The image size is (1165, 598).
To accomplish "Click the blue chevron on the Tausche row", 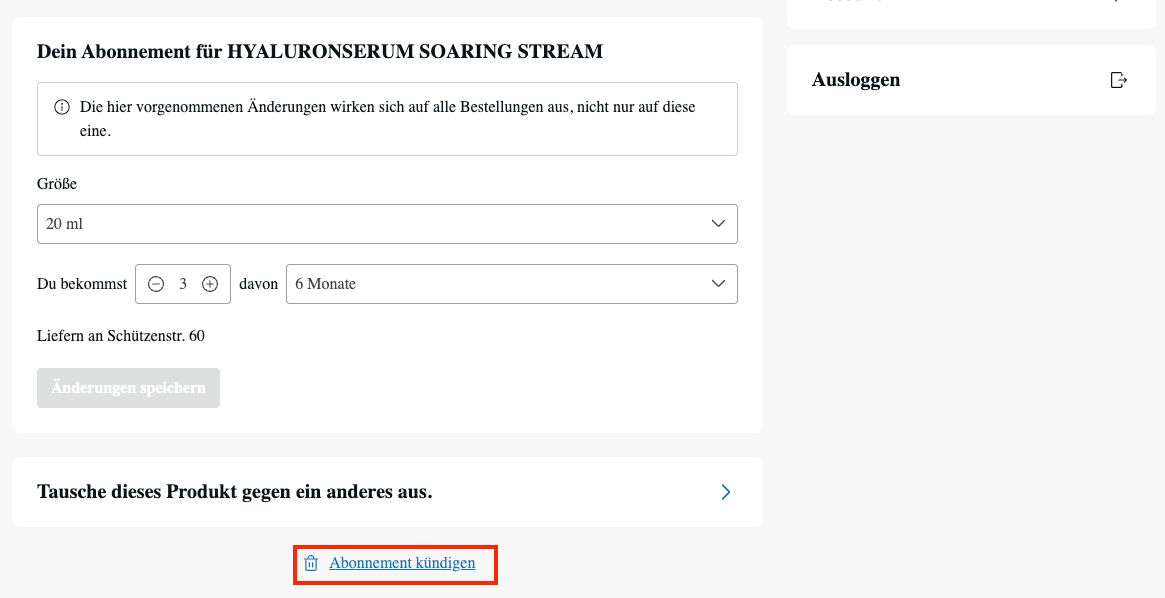I will 726,492.
